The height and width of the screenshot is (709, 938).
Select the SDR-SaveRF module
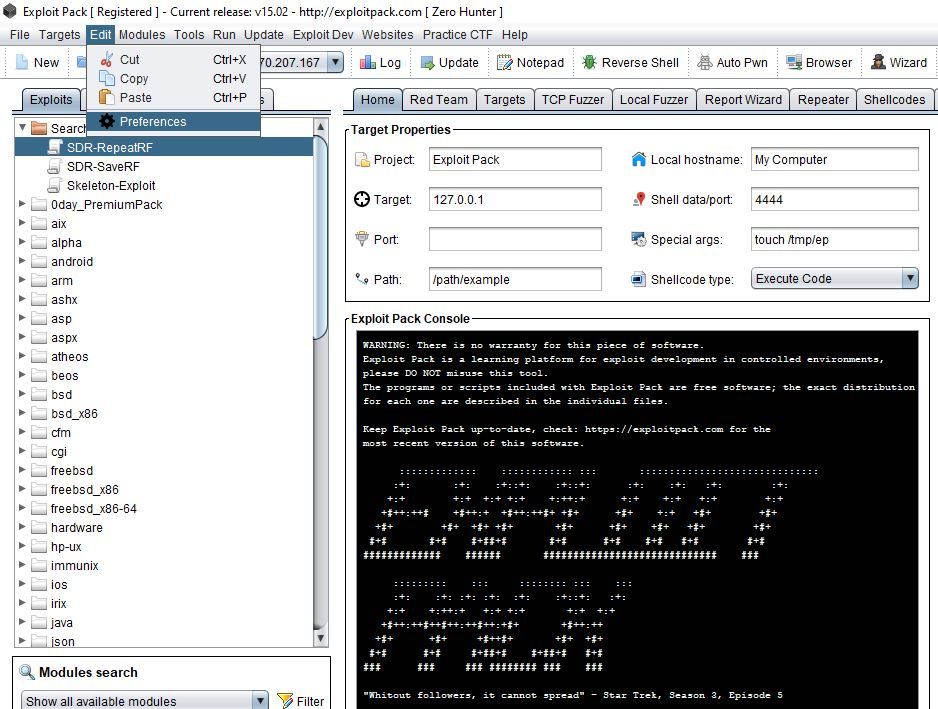pos(103,166)
